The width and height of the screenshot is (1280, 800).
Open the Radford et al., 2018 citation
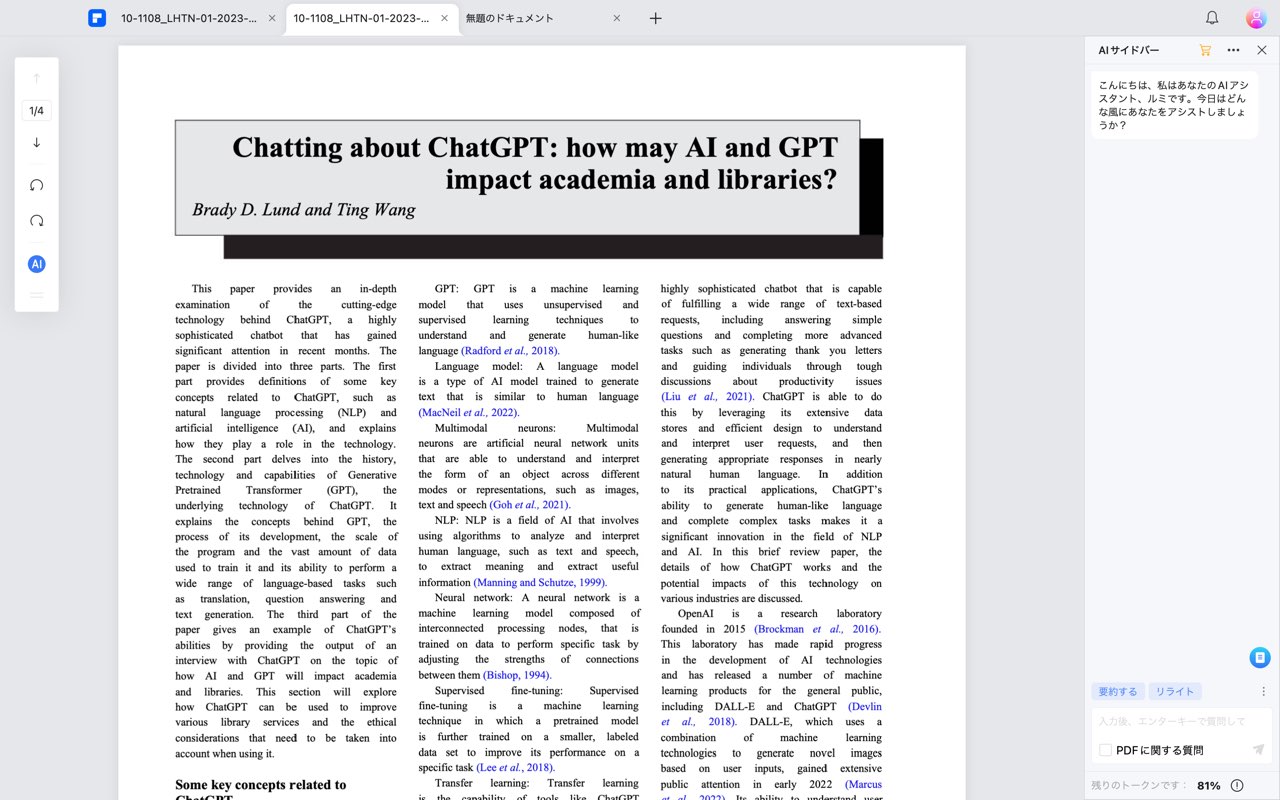pos(510,351)
